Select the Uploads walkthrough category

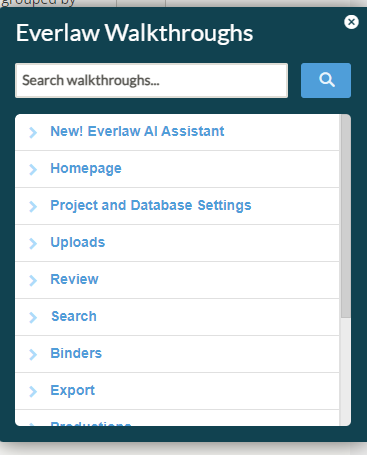(78, 242)
